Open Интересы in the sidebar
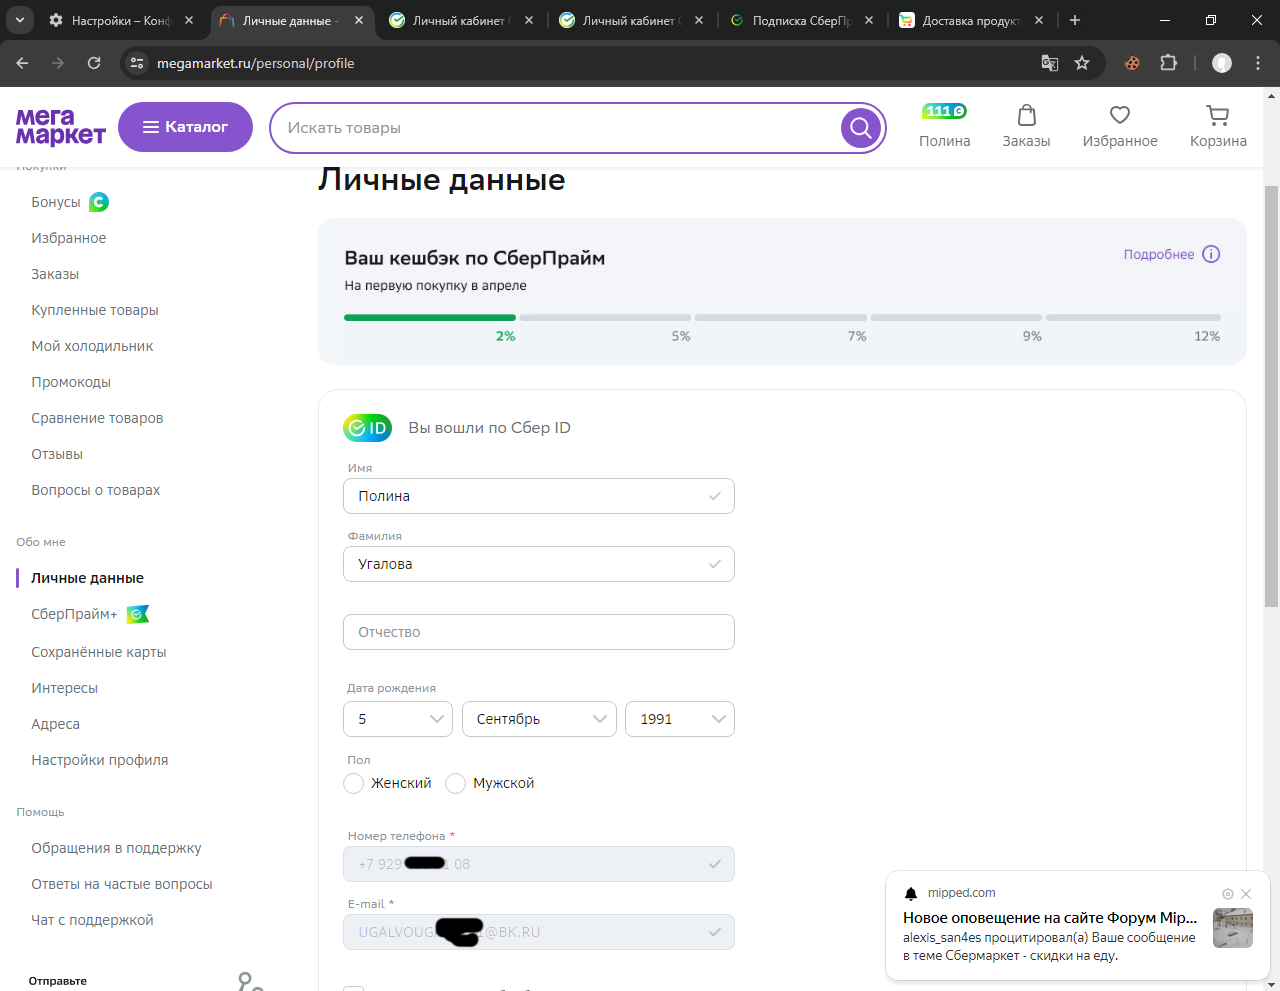This screenshot has height=991, width=1280. pos(64,688)
